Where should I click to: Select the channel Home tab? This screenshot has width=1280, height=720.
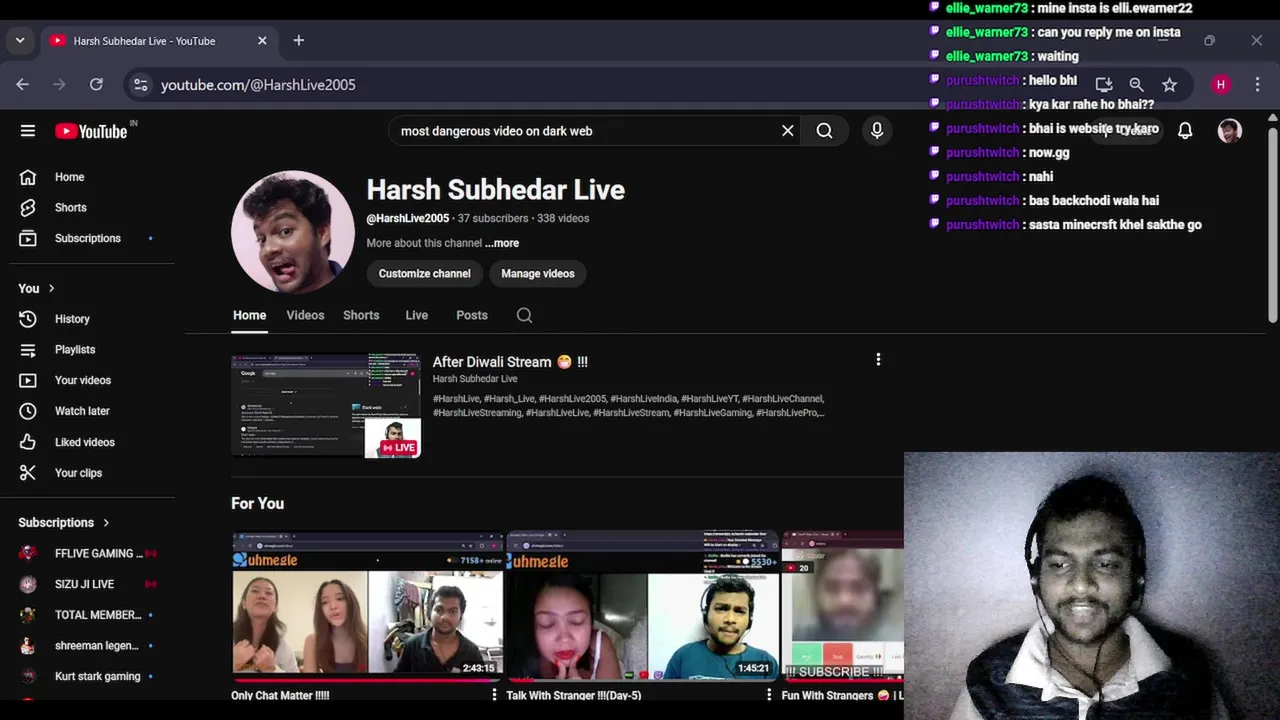pyautogui.click(x=250, y=315)
